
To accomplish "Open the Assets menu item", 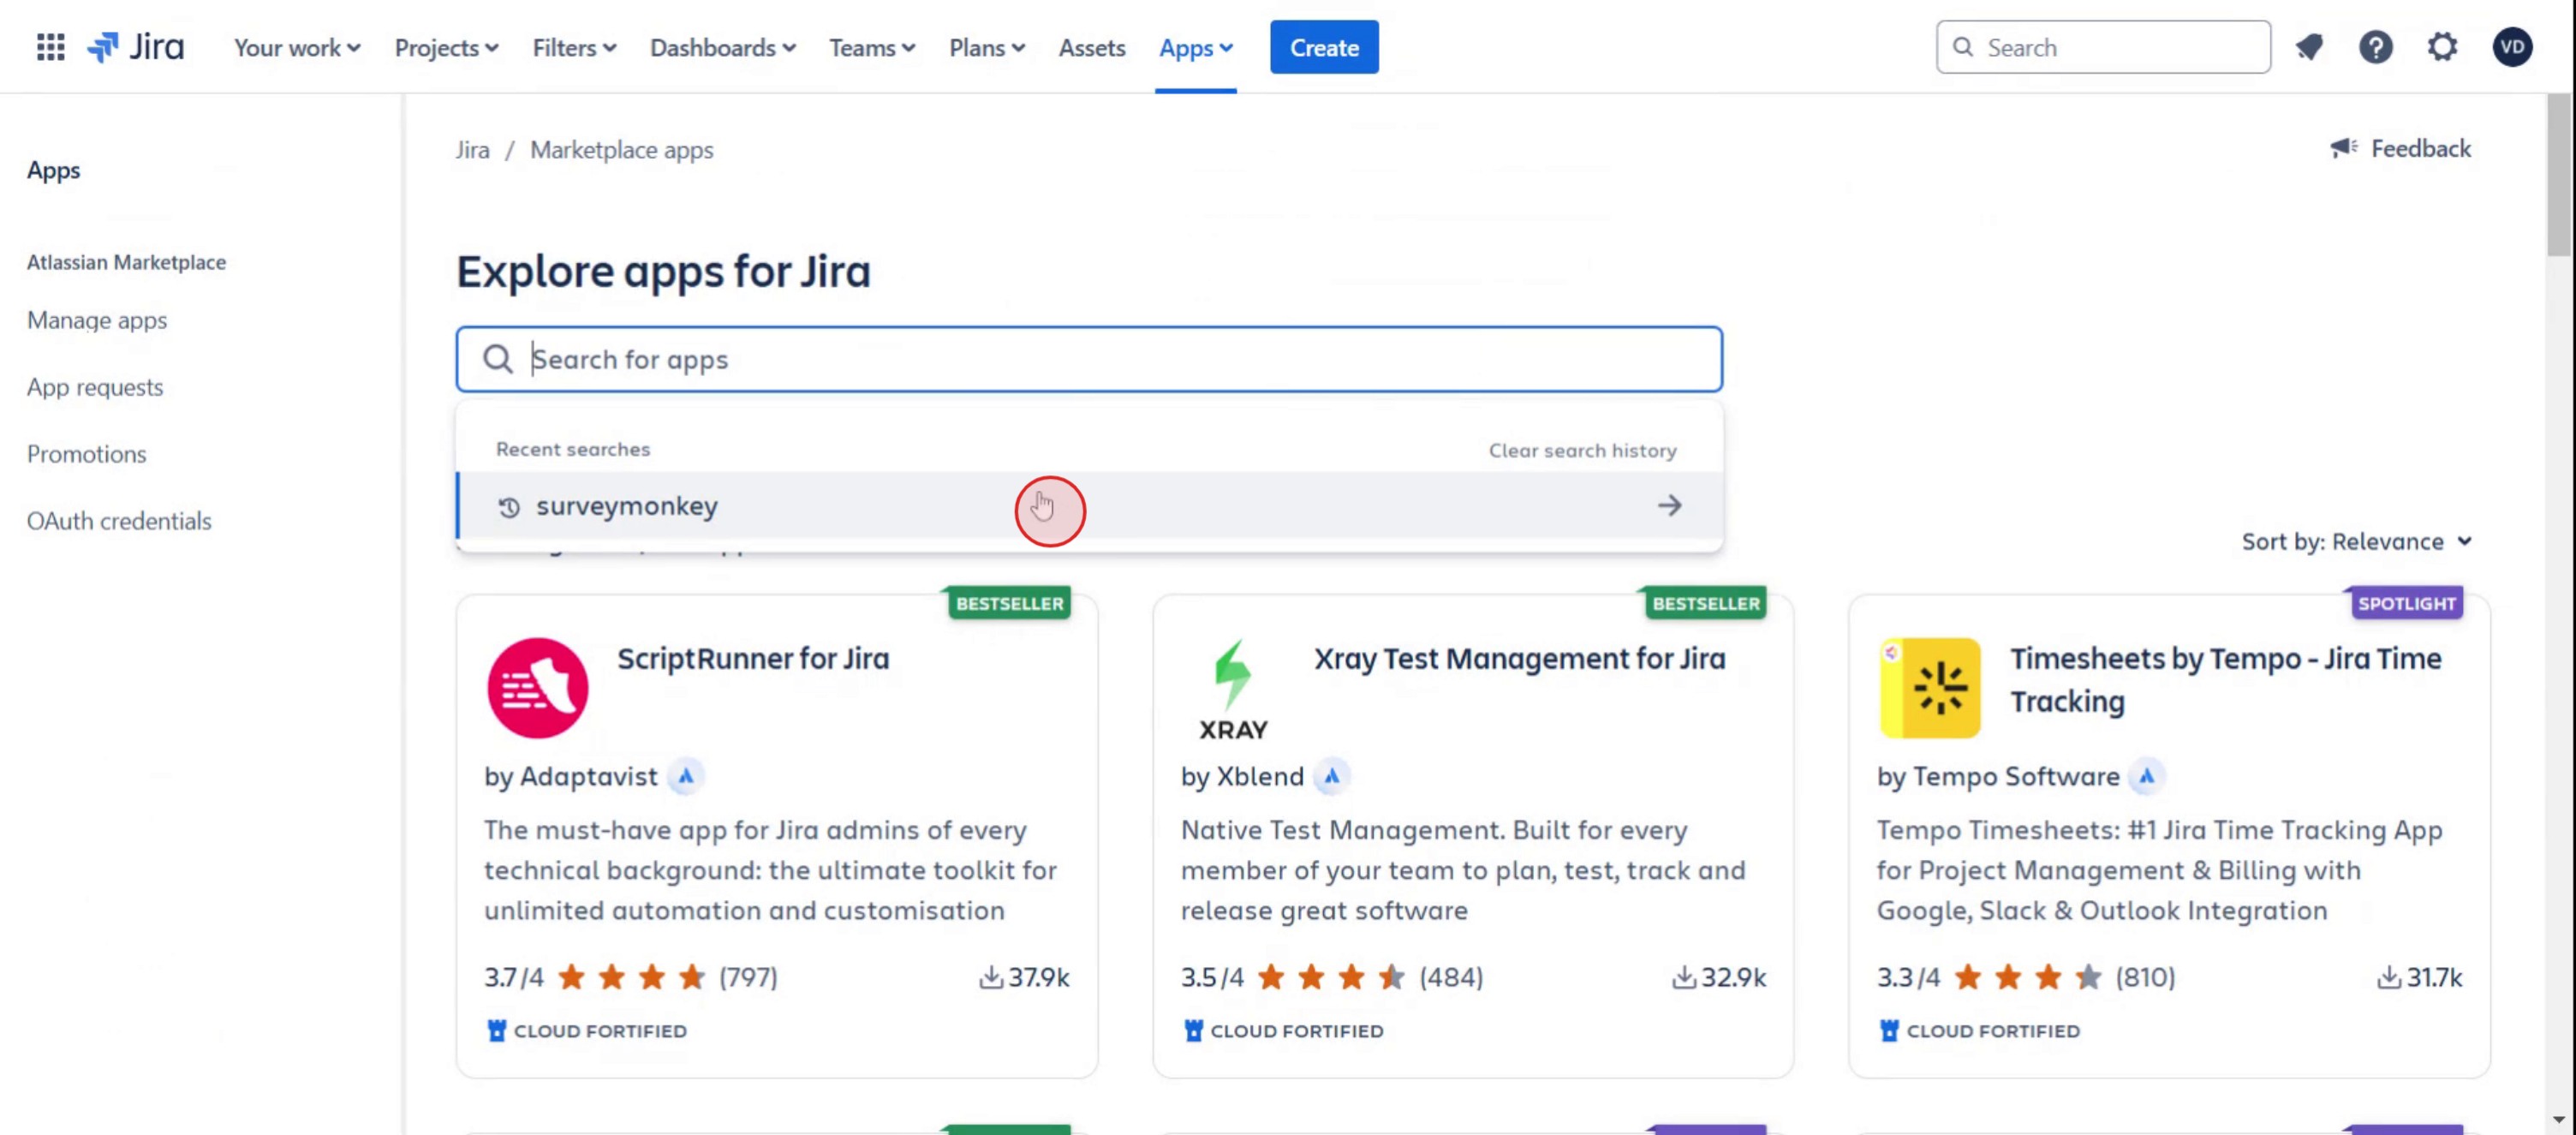I will (x=1091, y=47).
